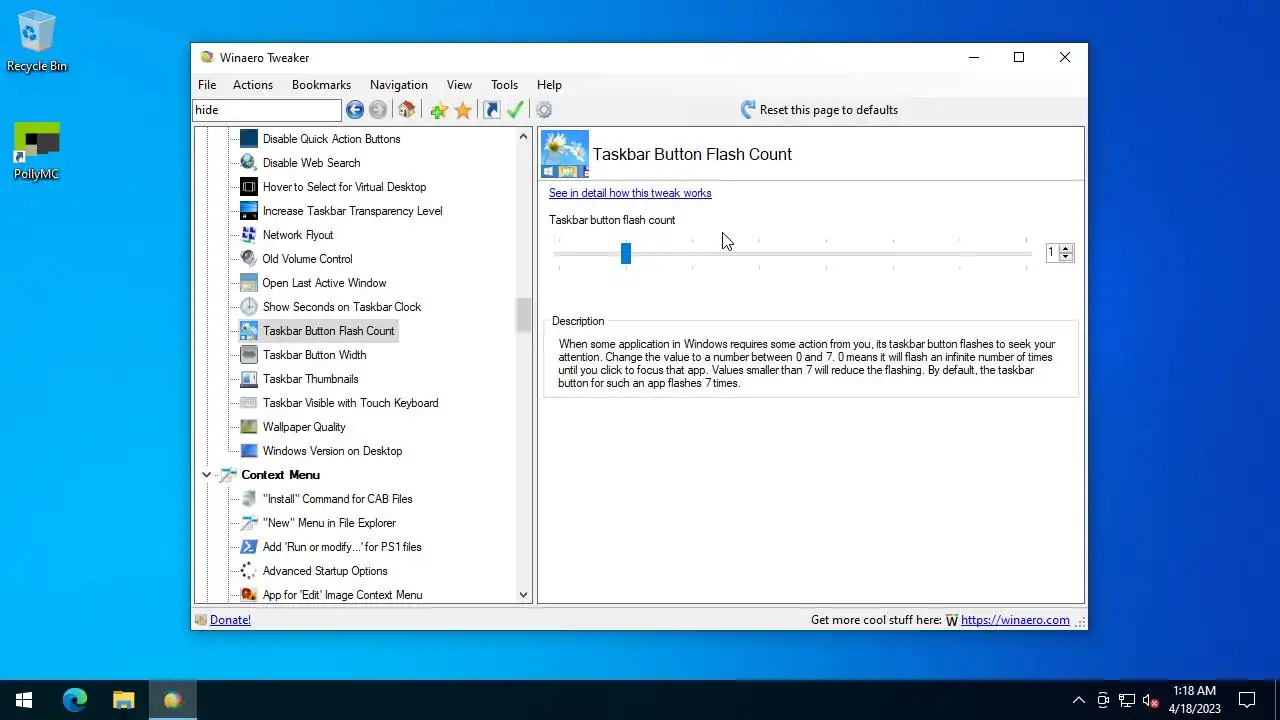Viewport: 1280px width, 720px height.
Task: Click the Wallpaper Quality icon
Action: (249, 427)
